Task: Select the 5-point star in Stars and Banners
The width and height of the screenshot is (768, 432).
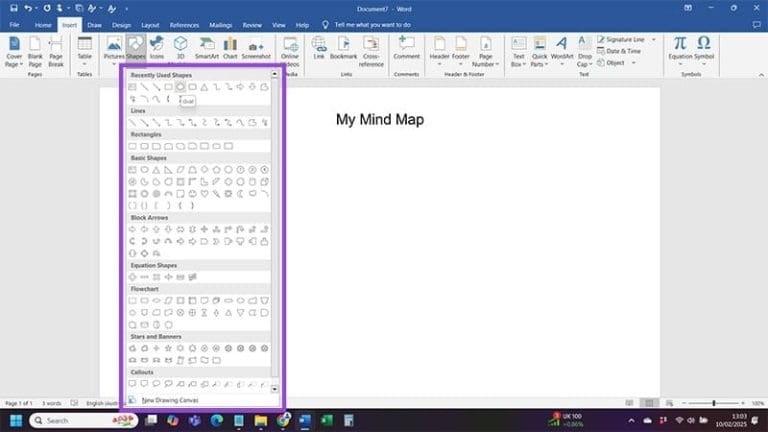Action: coord(168,348)
